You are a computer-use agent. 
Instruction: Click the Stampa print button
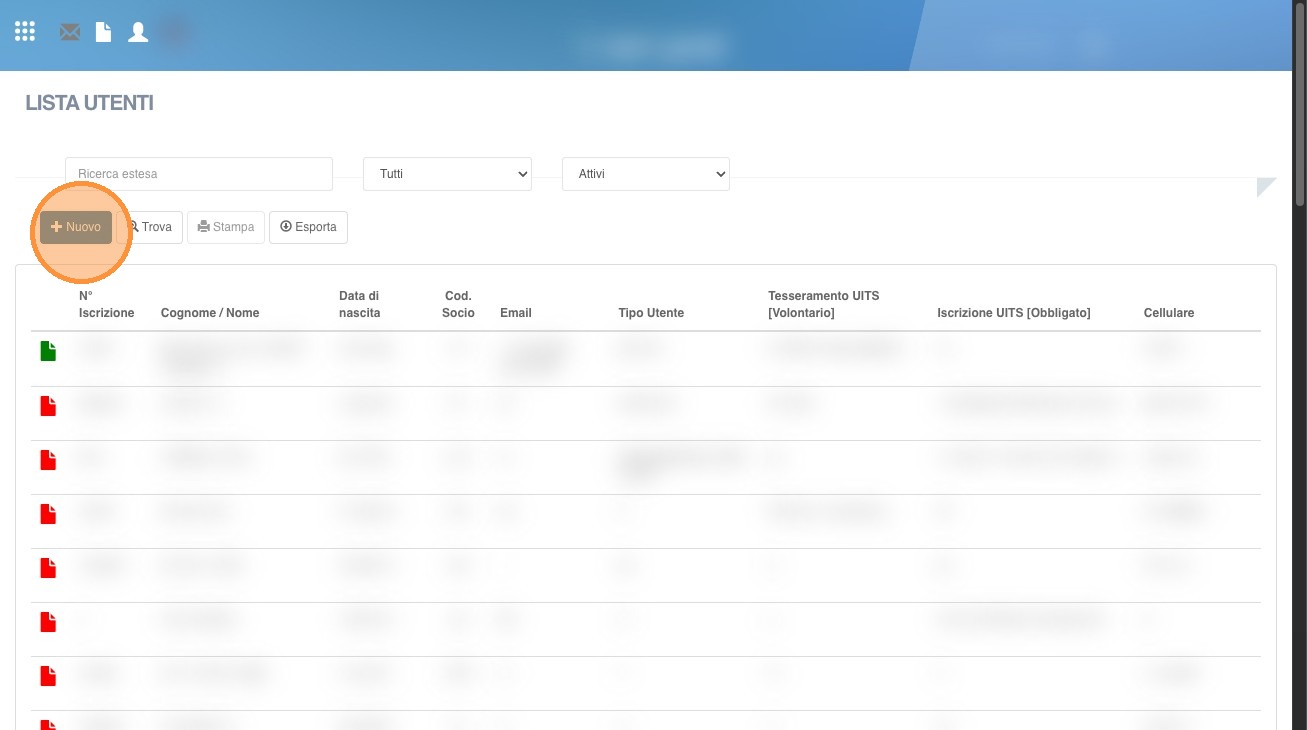pos(226,227)
